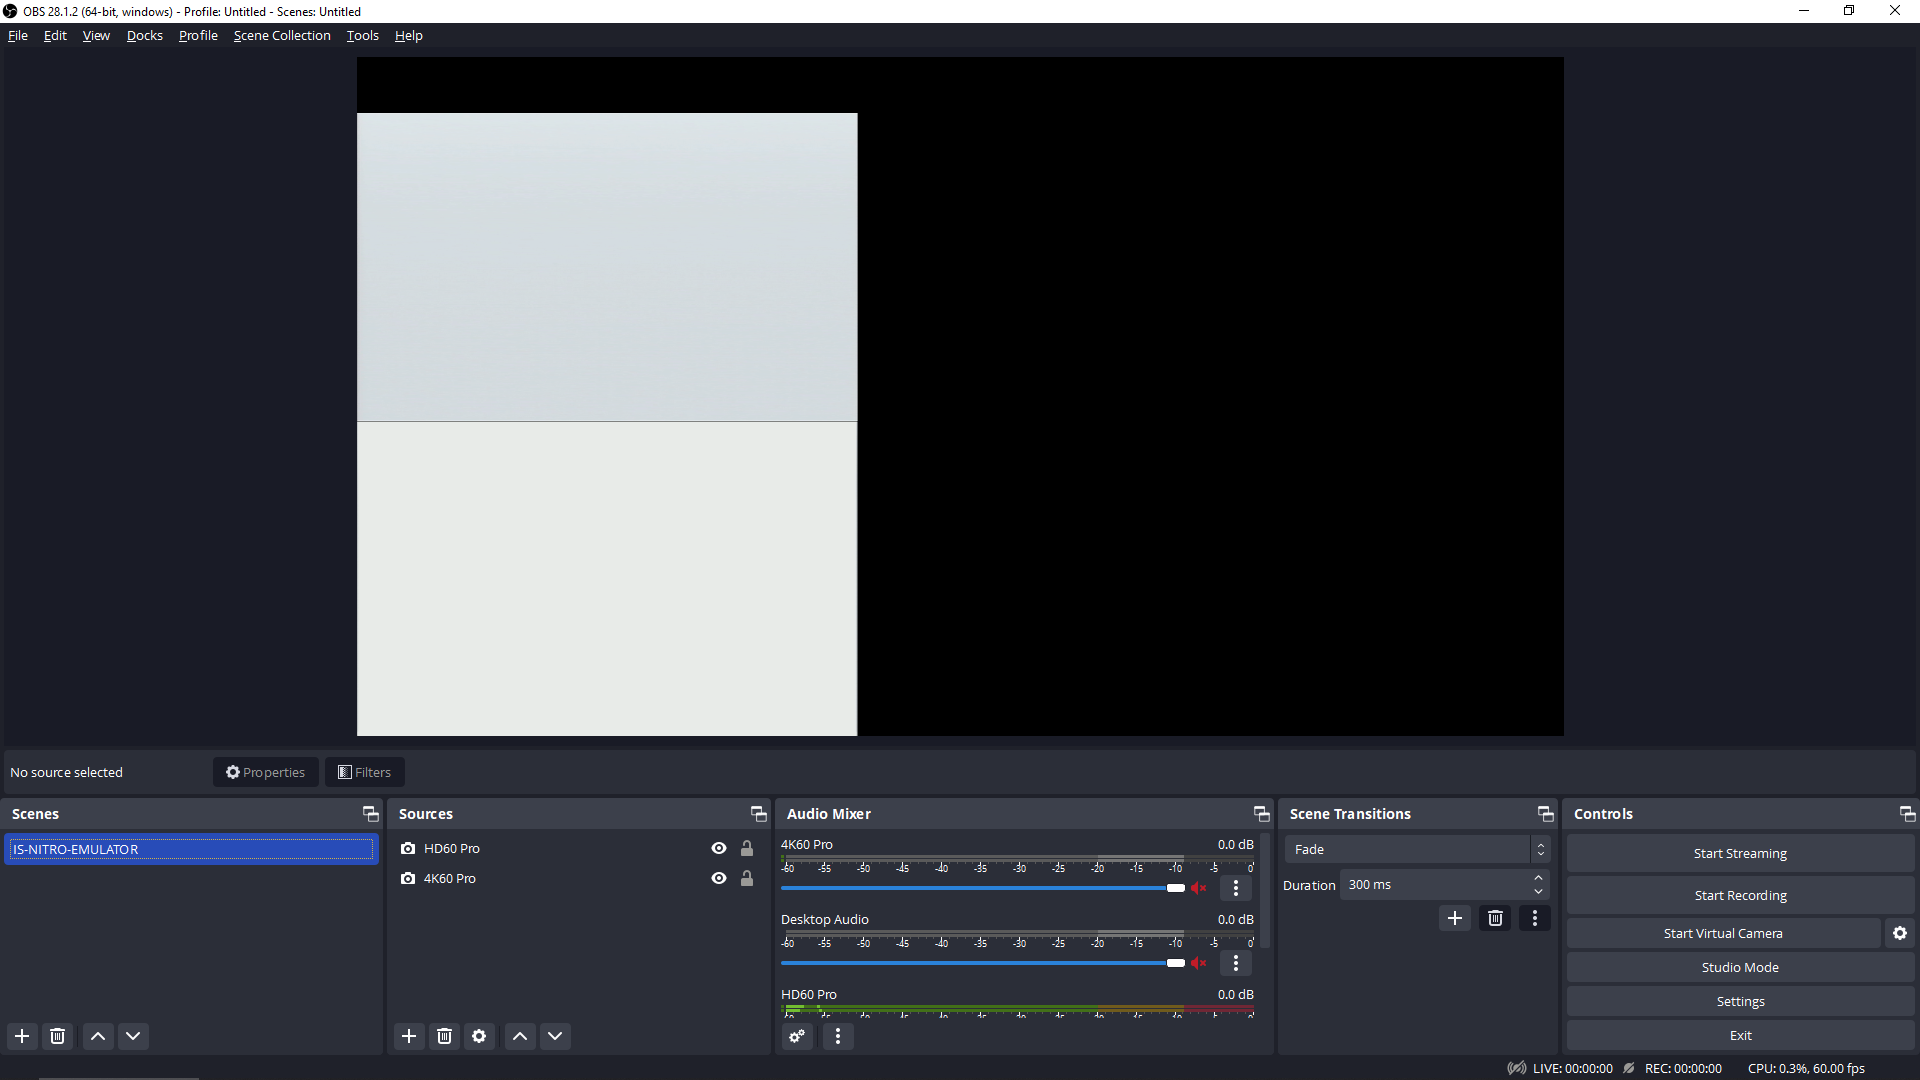
Task: Remove scene transition with trash icon
Action: click(1495, 918)
